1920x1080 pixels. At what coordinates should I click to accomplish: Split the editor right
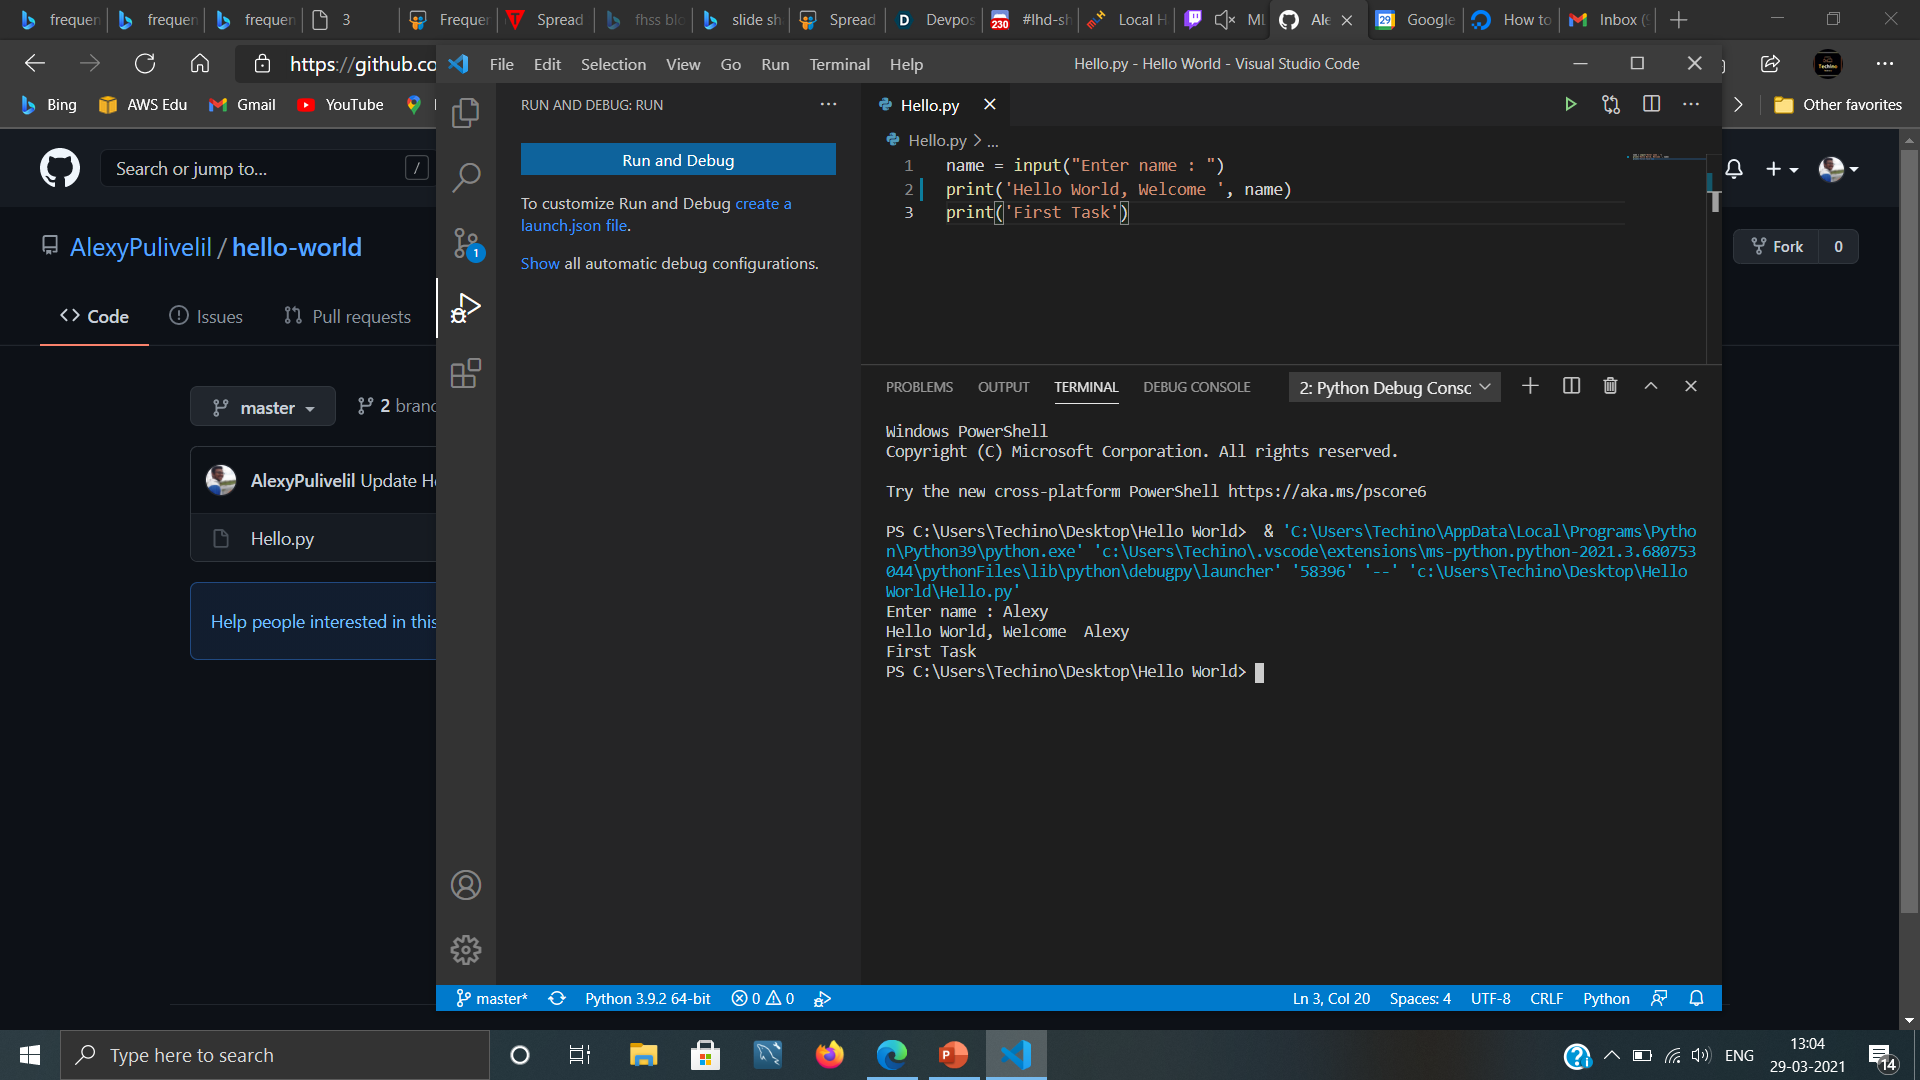click(x=1651, y=104)
